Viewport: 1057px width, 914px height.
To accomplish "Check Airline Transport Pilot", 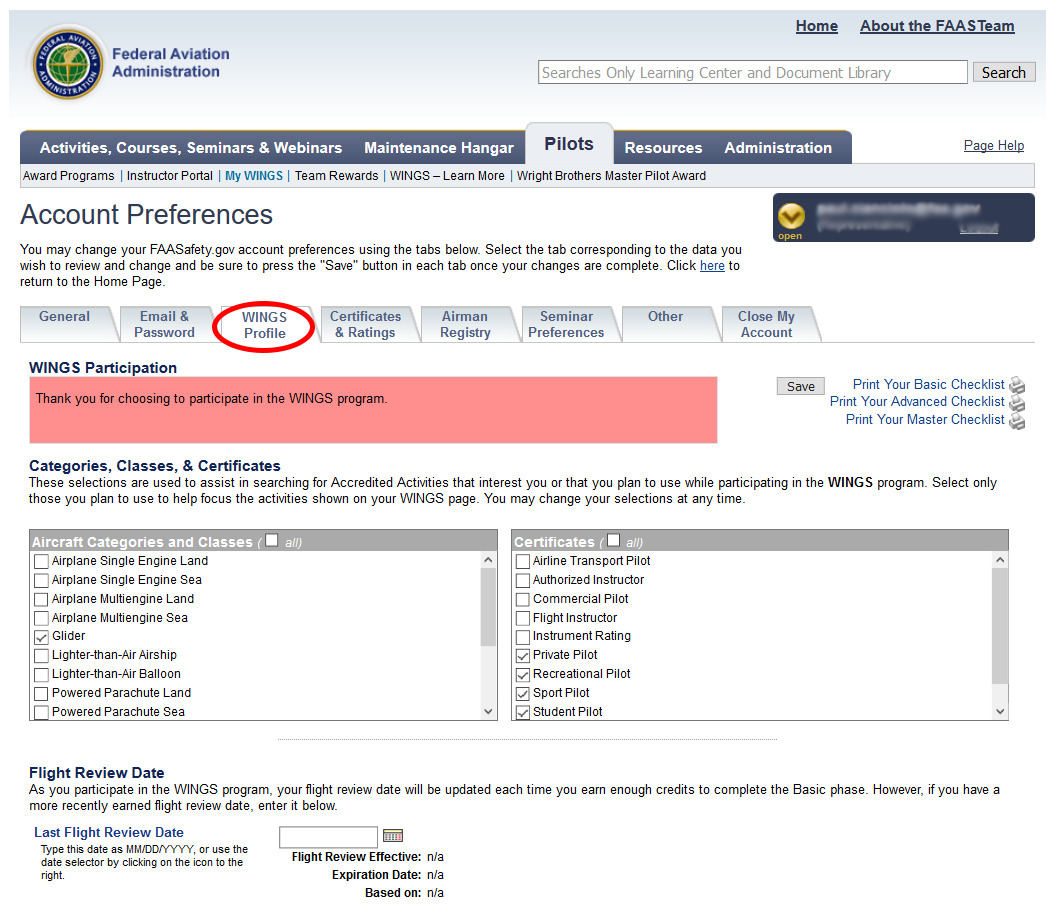I will (522, 561).
